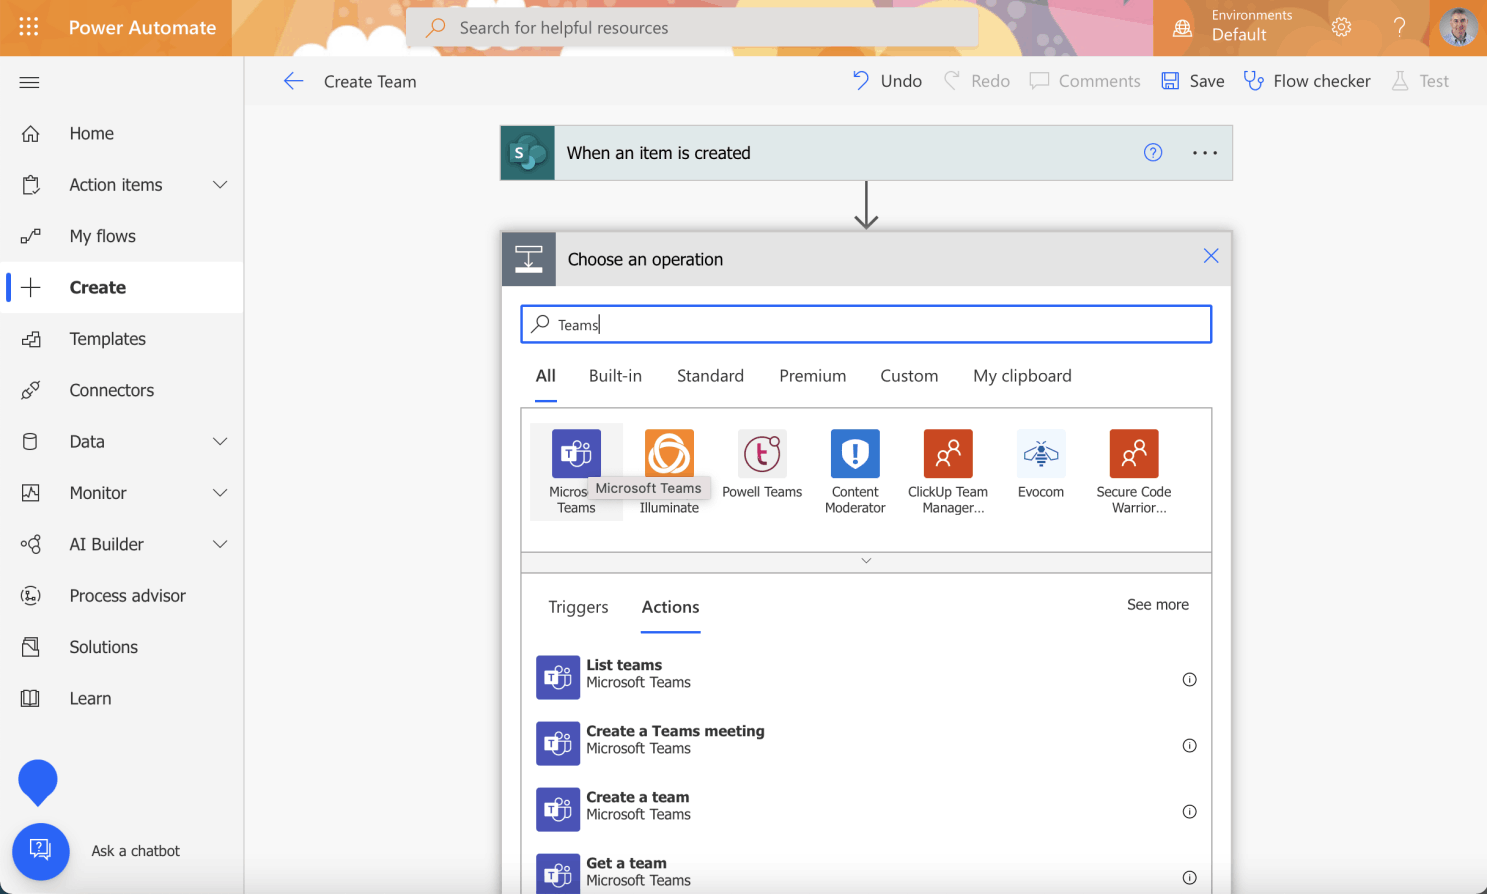This screenshot has height=894, width=1487.
Task: Expand the Action items menu
Action: (x=220, y=185)
